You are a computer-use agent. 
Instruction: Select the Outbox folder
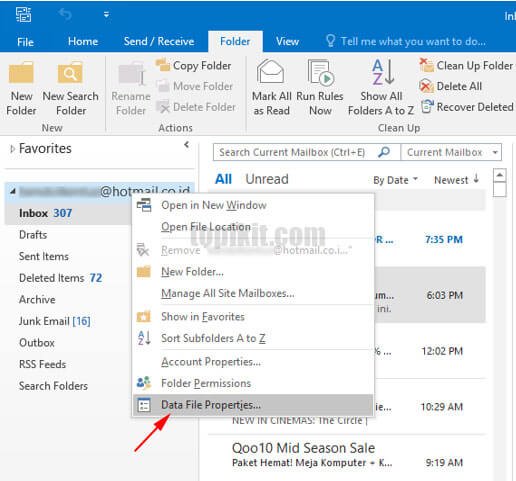click(x=37, y=343)
